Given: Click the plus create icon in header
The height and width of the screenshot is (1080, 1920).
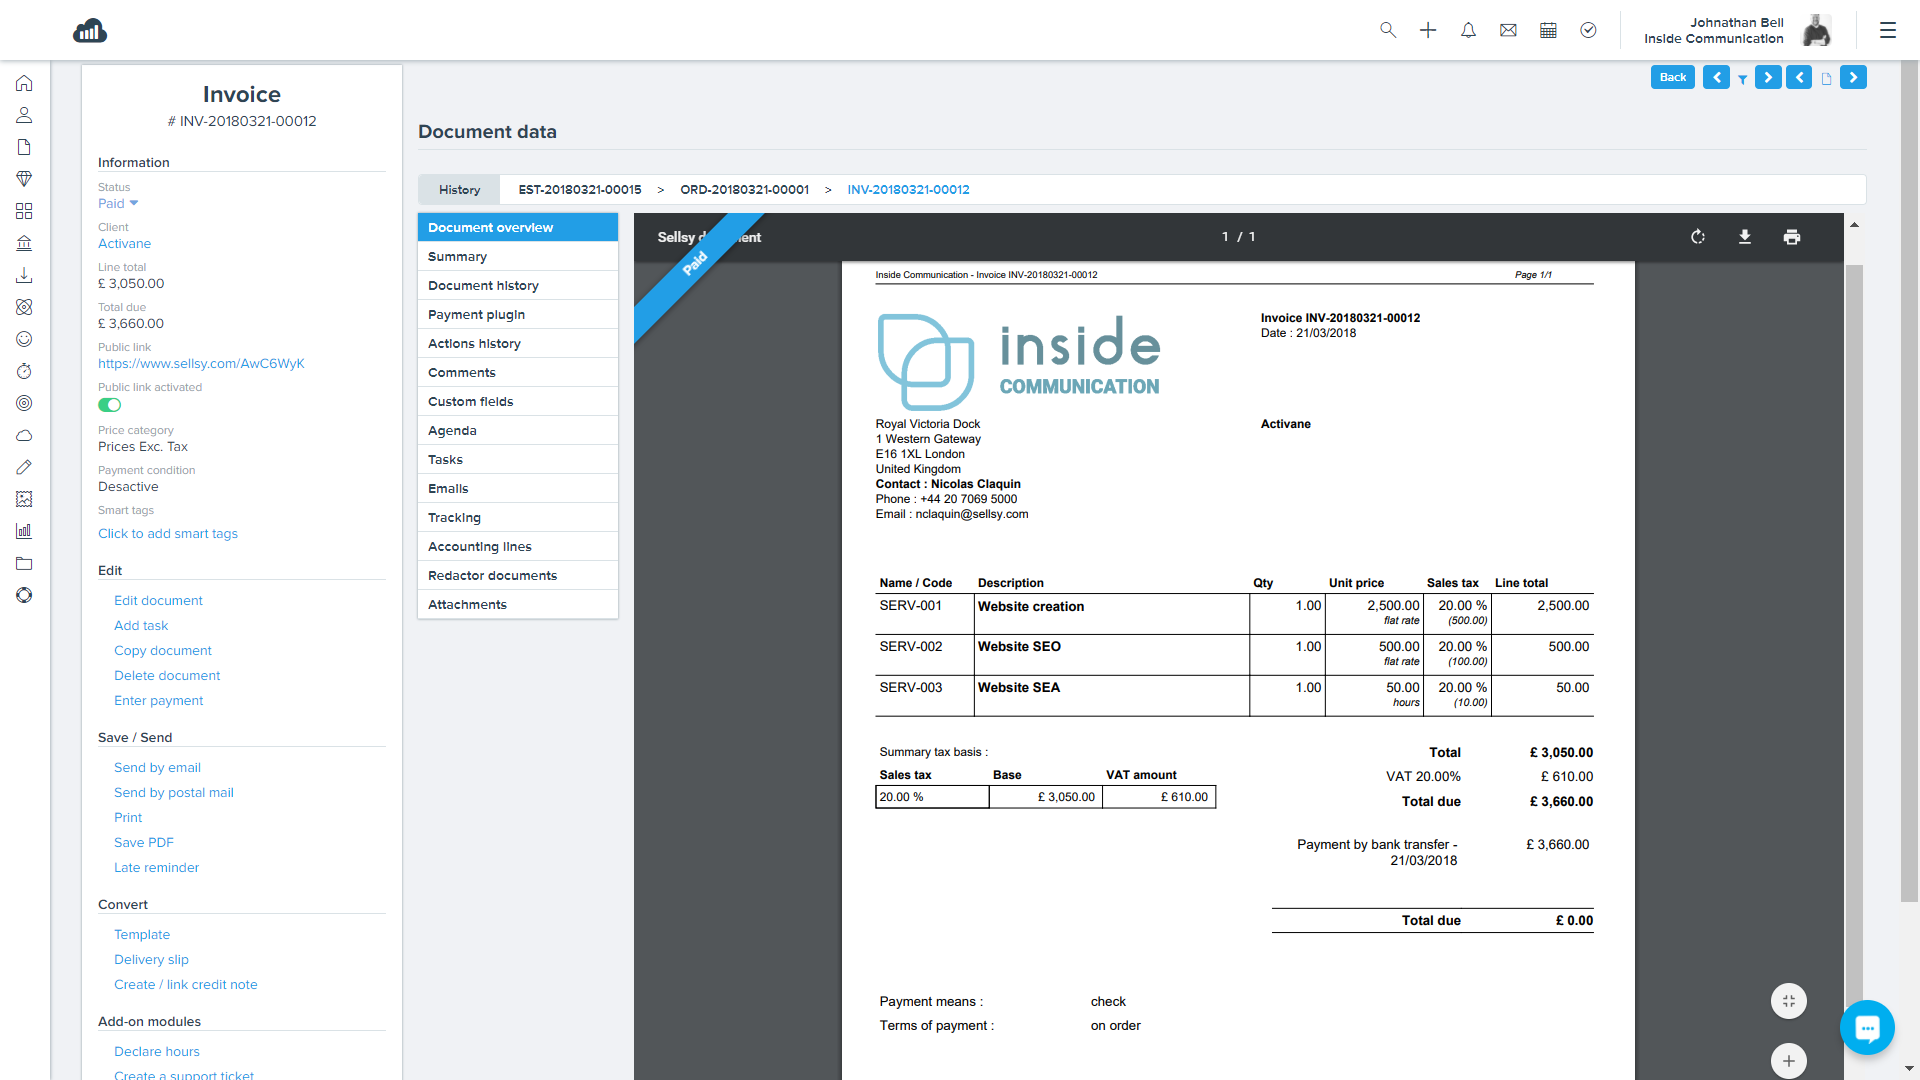Looking at the screenshot, I should 1428,30.
